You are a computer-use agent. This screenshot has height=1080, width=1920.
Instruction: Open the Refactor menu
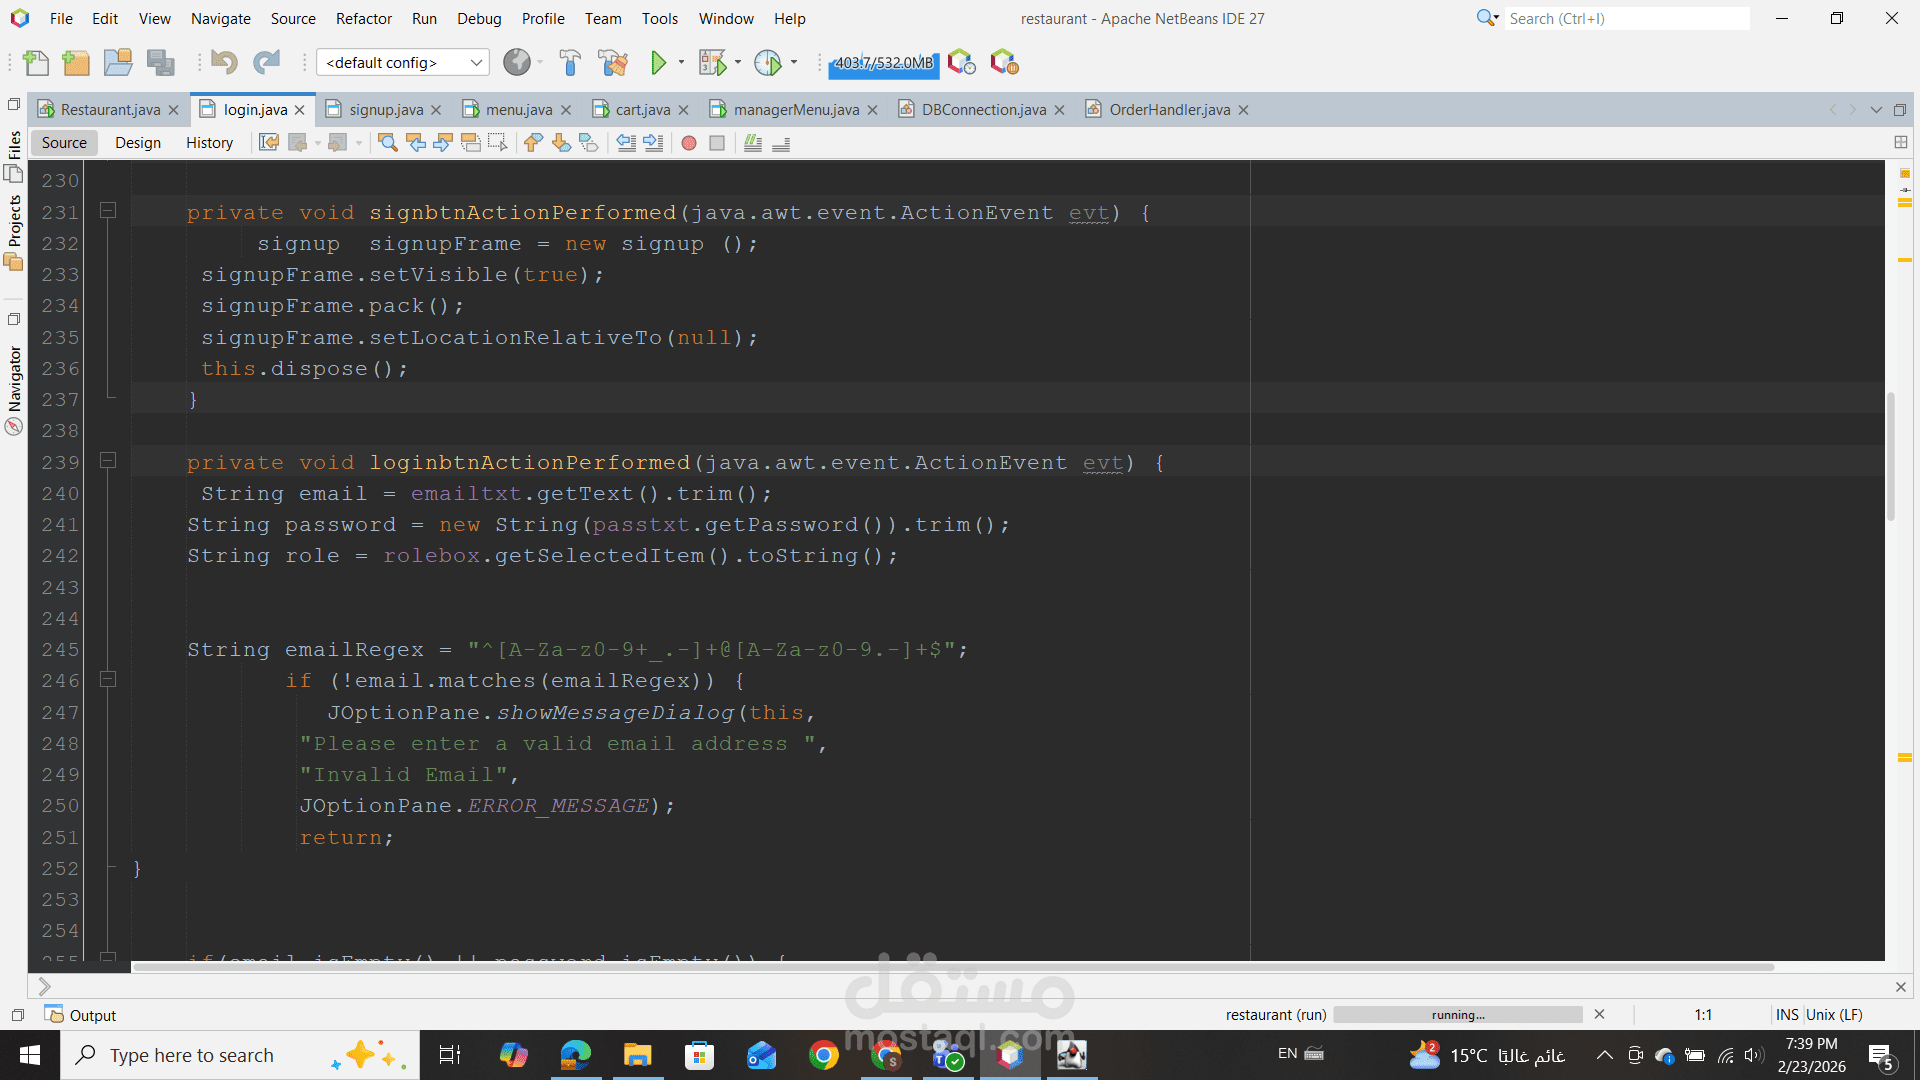pyautogui.click(x=363, y=18)
